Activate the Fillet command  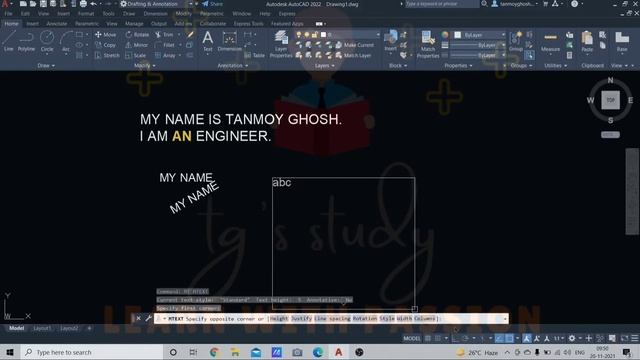click(x=165, y=45)
